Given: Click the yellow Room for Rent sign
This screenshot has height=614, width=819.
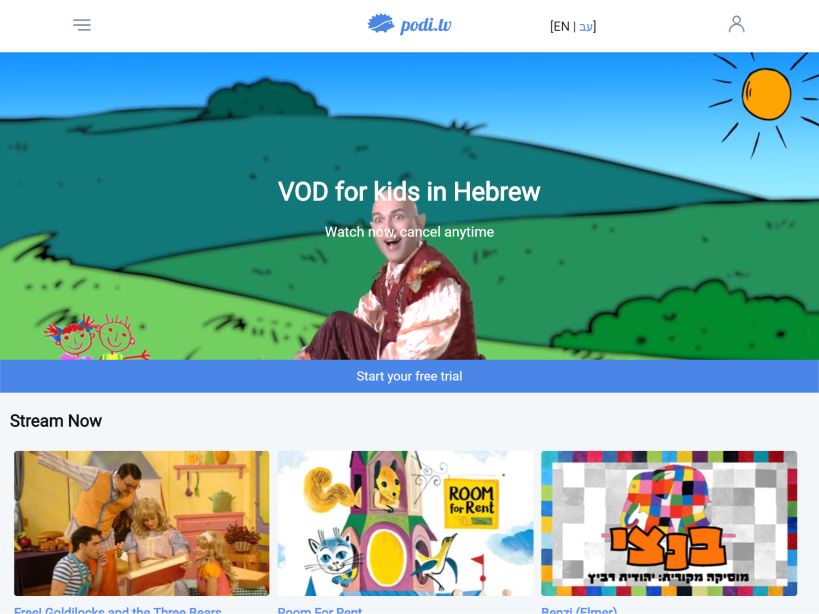Looking at the screenshot, I should pyautogui.click(x=471, y=502).
